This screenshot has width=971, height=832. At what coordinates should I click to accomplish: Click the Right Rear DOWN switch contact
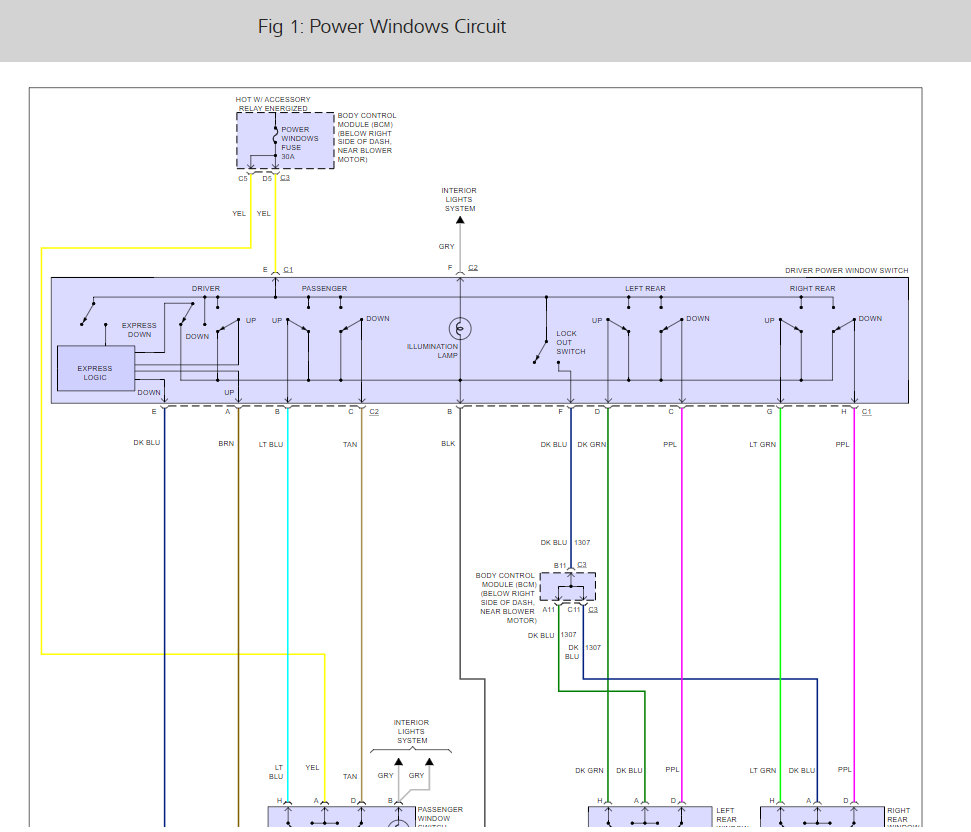click(843, 326)
